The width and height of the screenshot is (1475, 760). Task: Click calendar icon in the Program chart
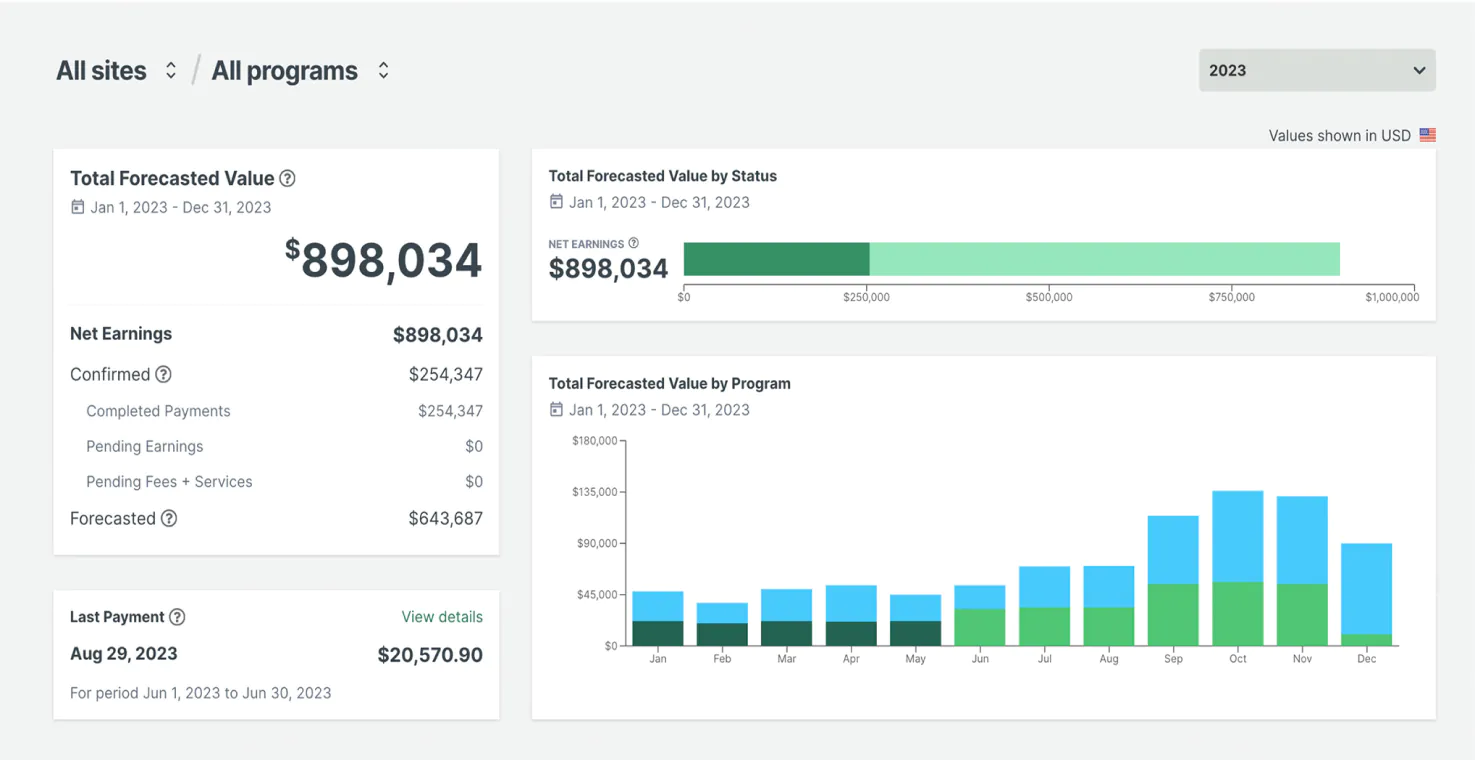pyautogui.click(x=556, y=409)
